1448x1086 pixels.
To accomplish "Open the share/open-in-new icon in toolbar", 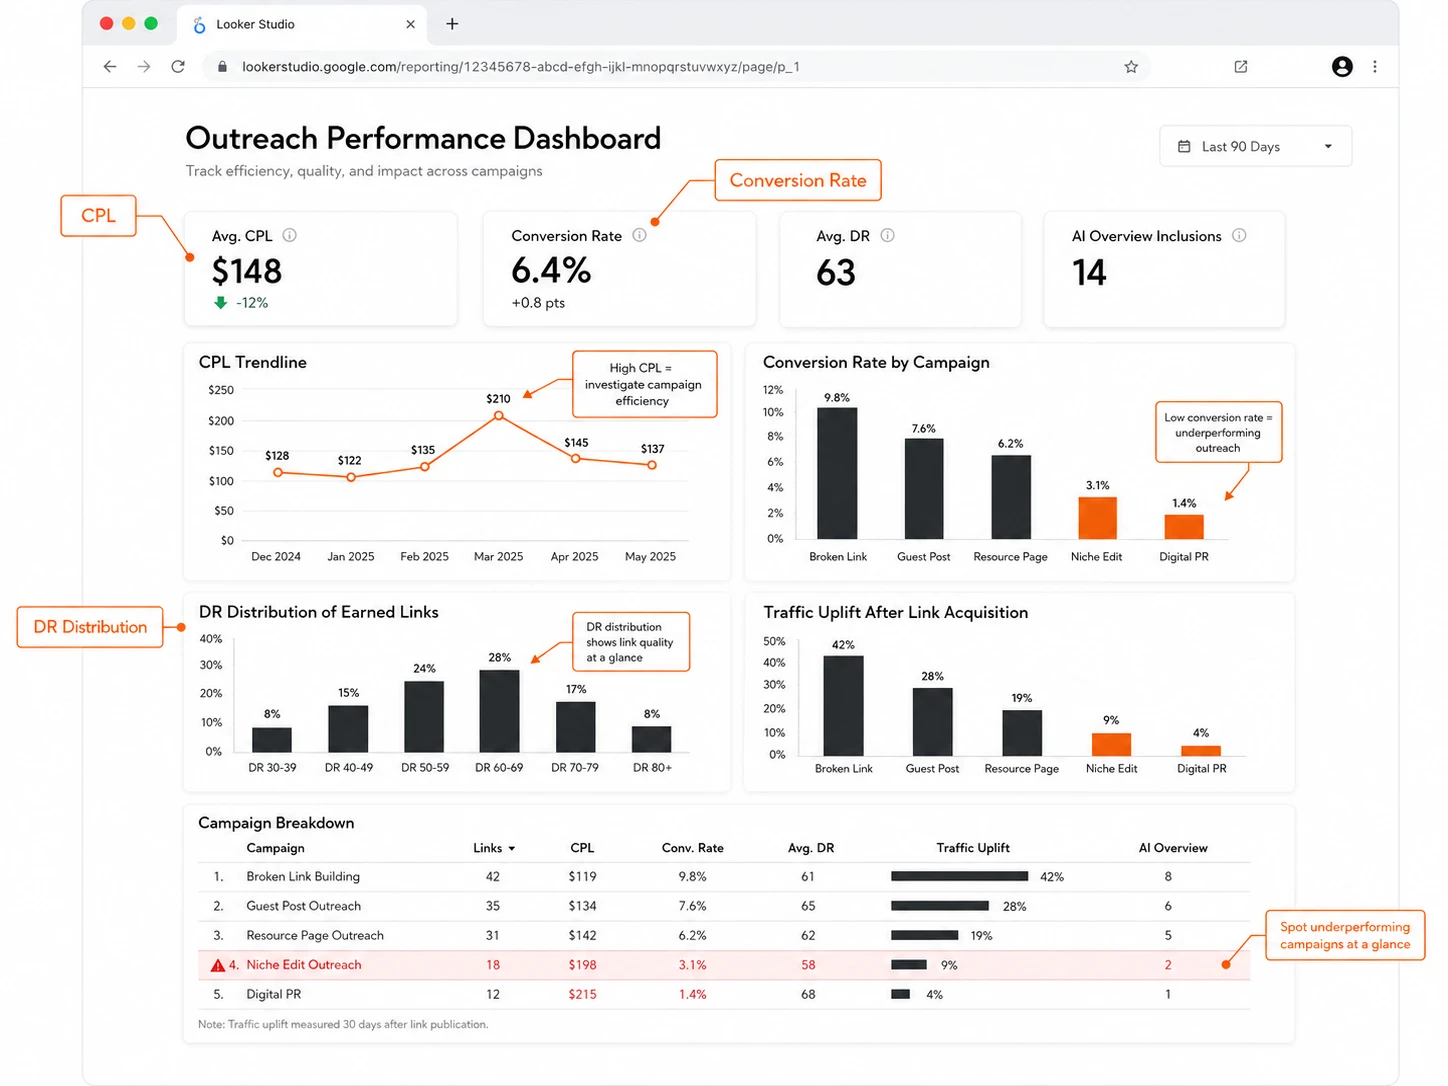I will (1241, 67).
